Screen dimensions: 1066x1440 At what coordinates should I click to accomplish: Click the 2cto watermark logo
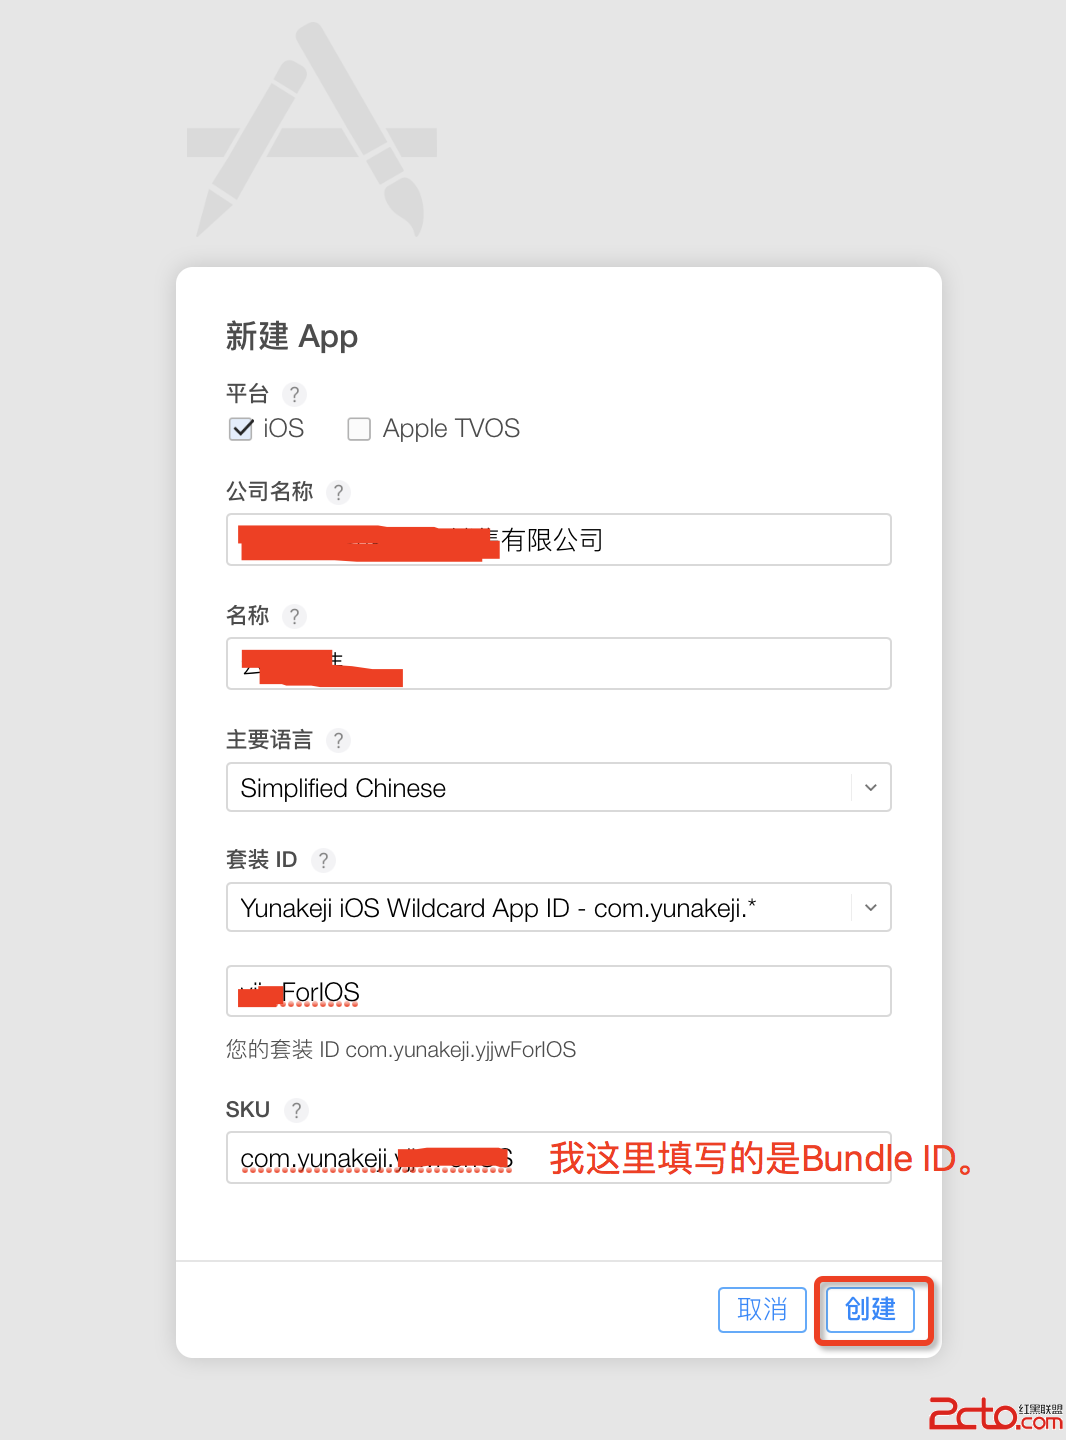coord(994,1414)
